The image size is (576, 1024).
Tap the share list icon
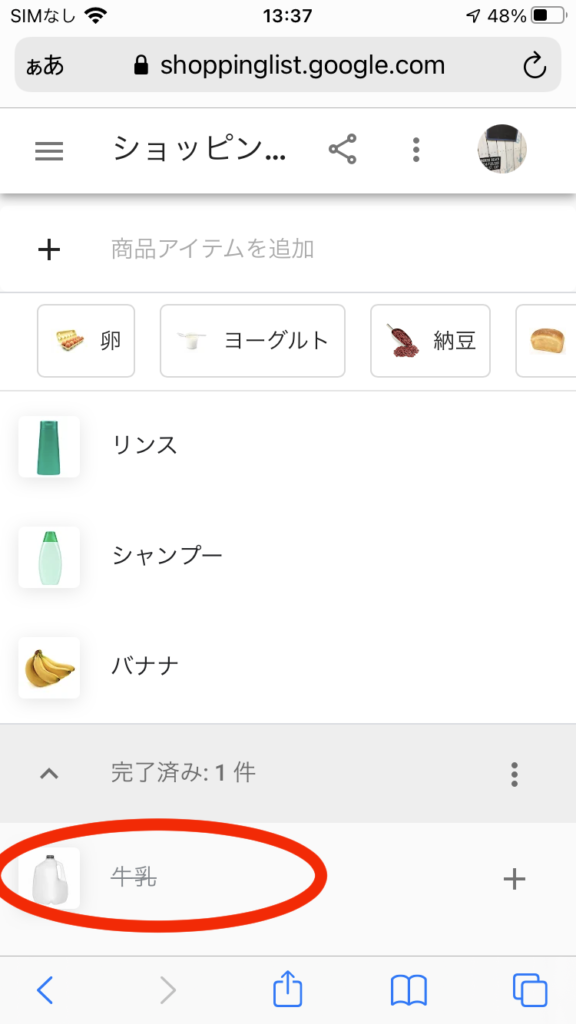click(343, 150)
